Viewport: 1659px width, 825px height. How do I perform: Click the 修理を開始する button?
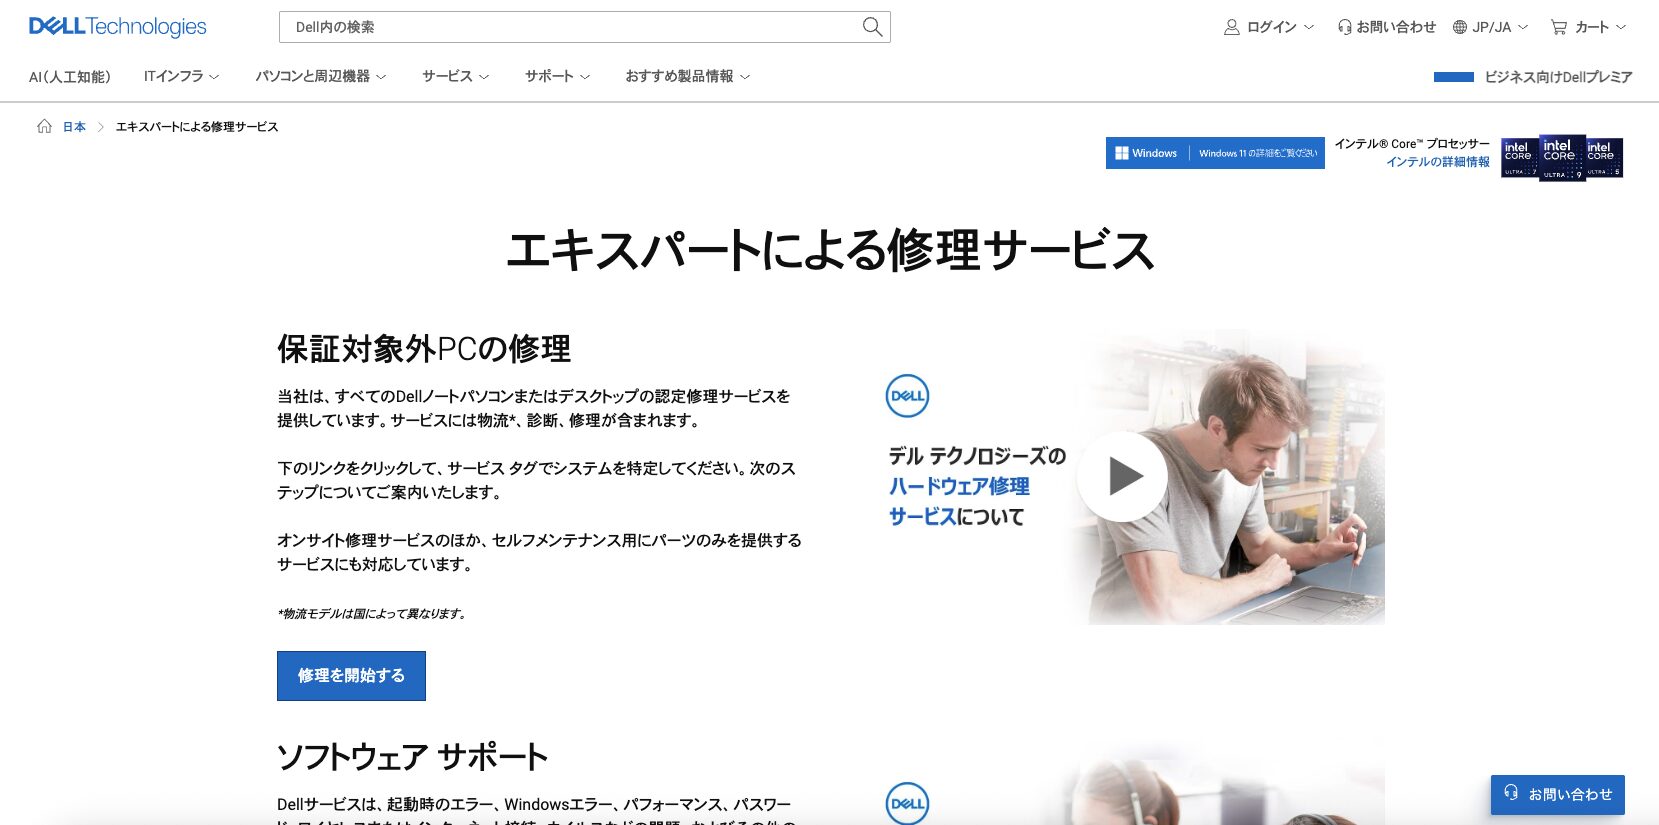coord(351,676)
